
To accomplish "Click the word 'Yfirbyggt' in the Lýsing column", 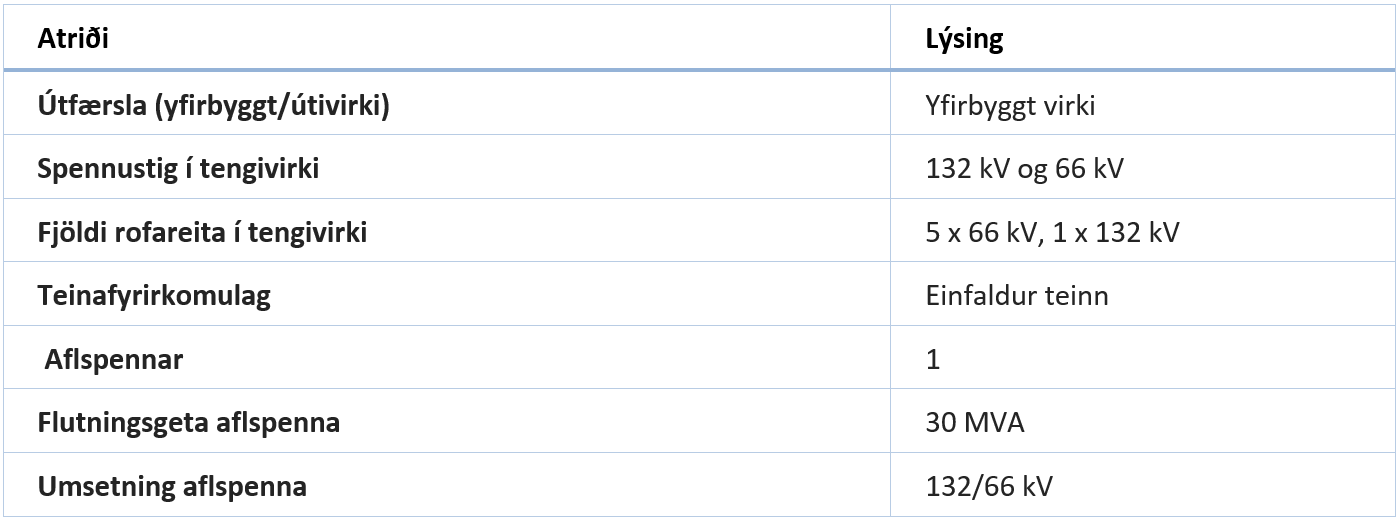I will pyautogui.click(x=974, y=105).
